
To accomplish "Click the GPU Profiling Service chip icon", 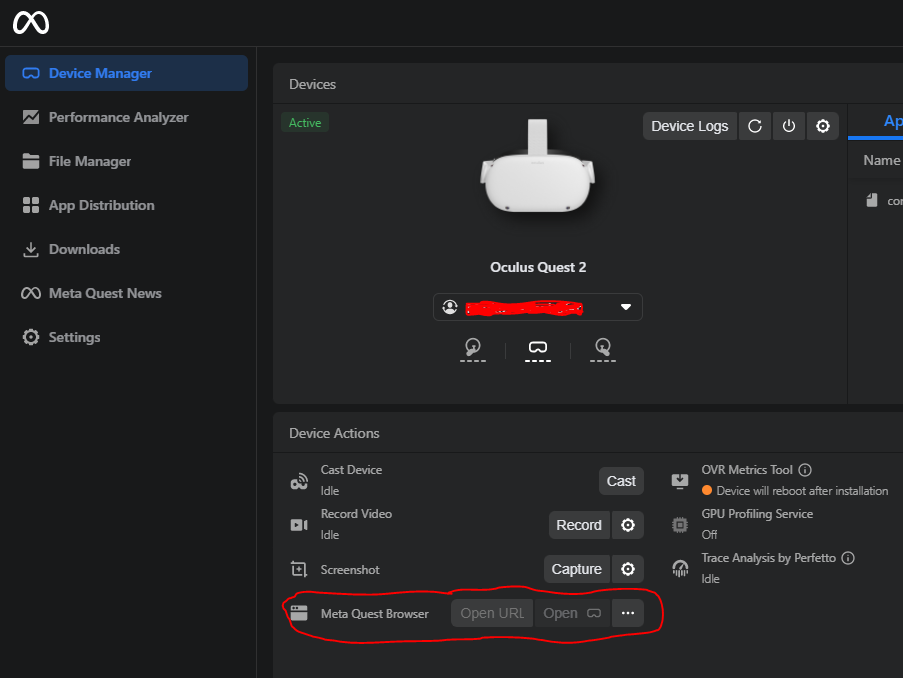I will coord(680,525).
